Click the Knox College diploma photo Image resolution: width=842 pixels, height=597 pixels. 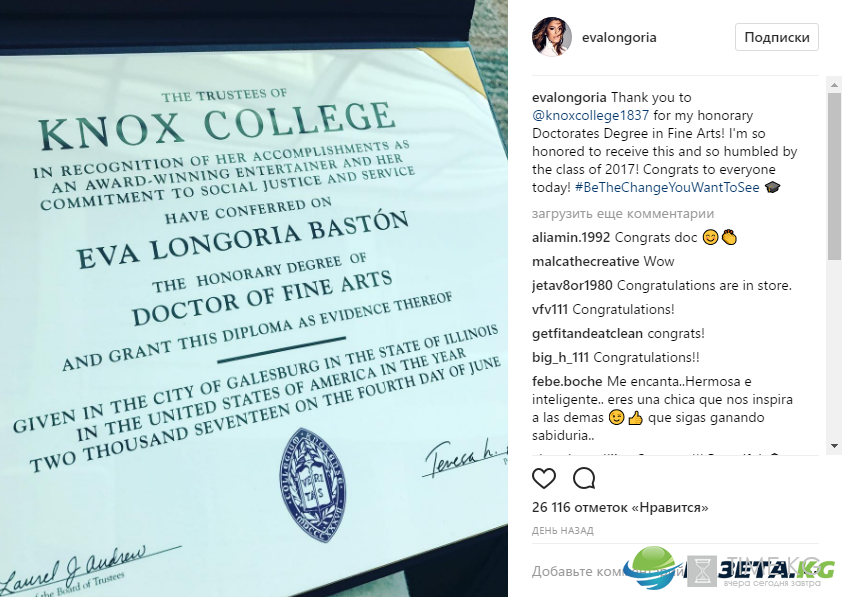pyautogui.click(x=253, y=298)
